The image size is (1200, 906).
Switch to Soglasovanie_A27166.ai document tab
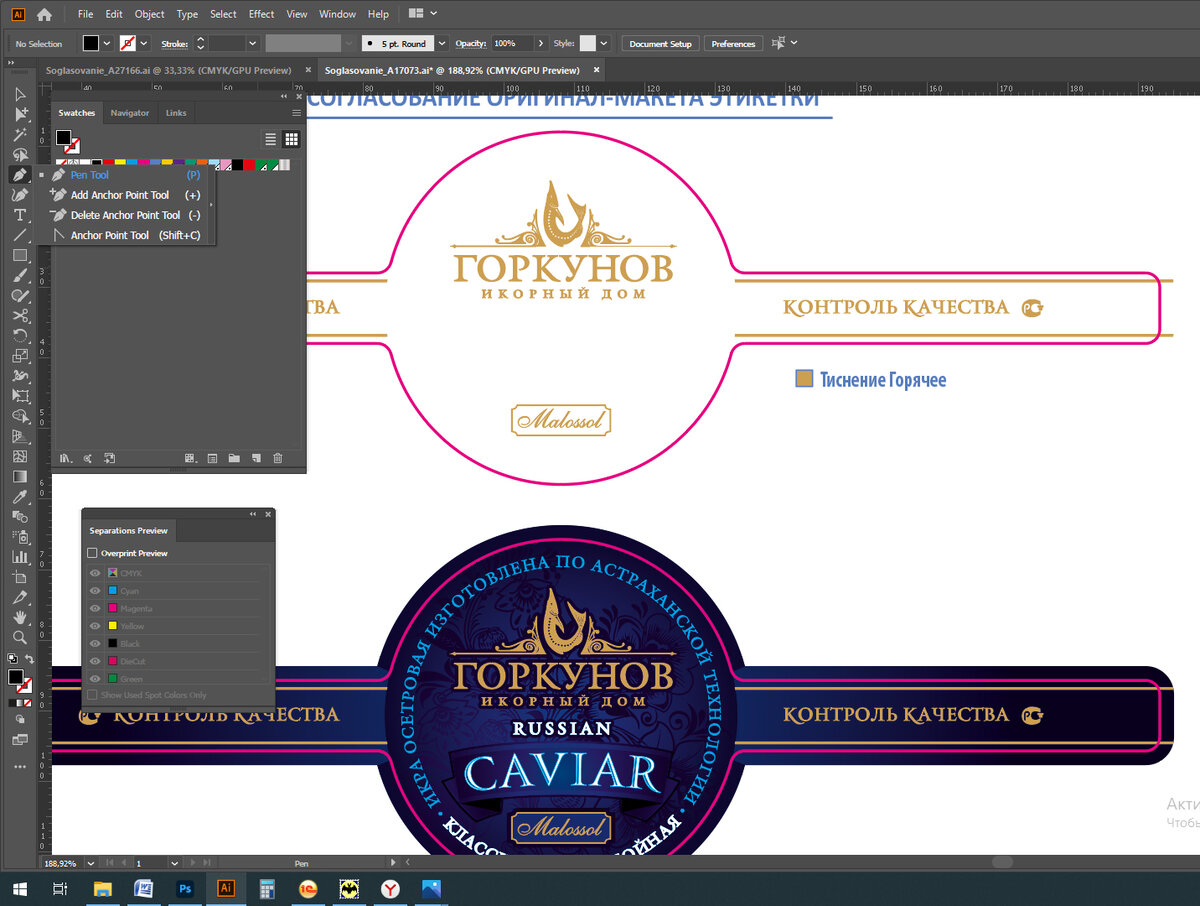click(x=168, y=71)
